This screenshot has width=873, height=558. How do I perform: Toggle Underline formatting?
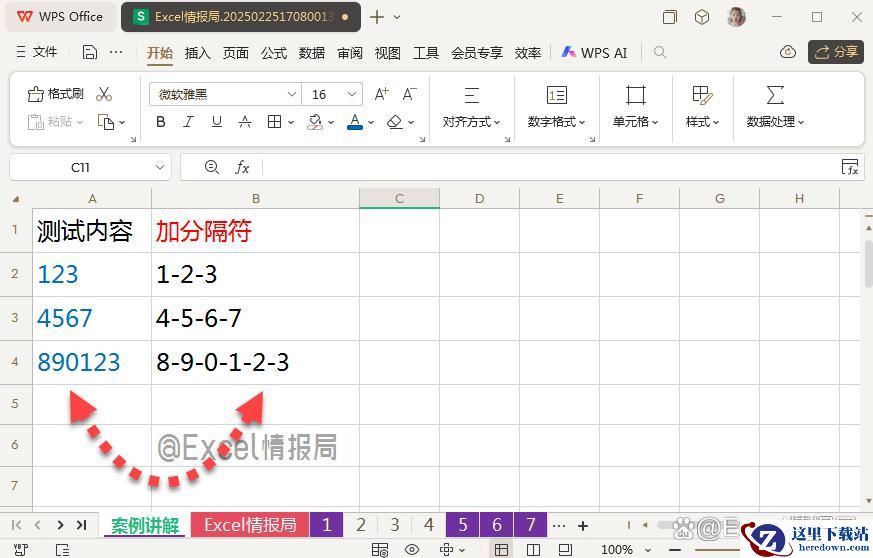point(217,121)
